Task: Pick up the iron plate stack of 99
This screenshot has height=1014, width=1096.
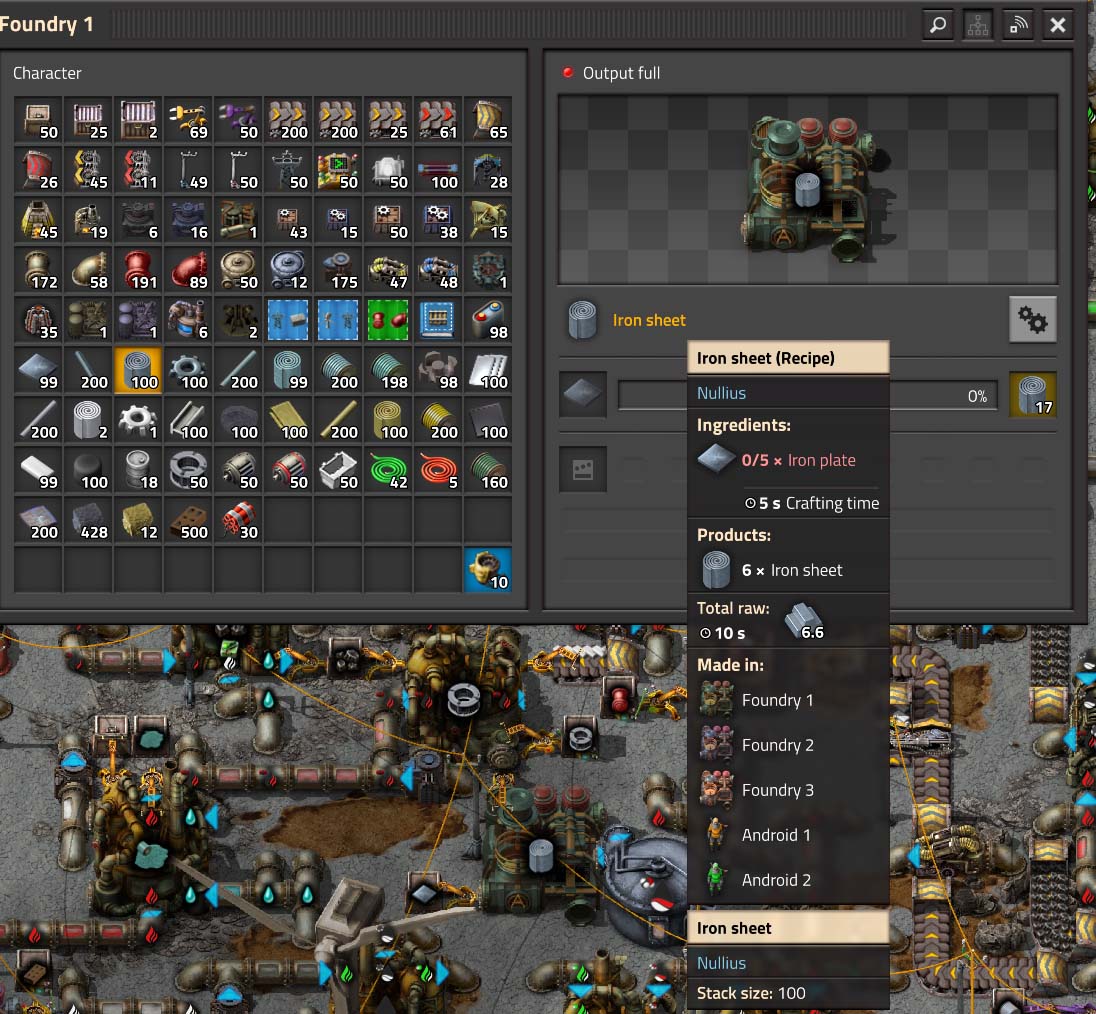Action: tap(38, 370)
